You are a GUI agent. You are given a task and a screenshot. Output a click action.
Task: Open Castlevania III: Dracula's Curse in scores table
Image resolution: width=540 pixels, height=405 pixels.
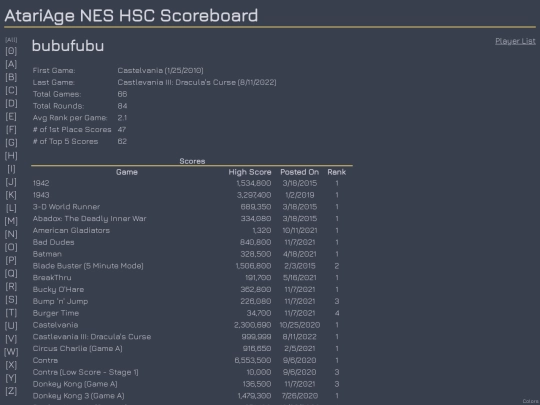[92, 337]
